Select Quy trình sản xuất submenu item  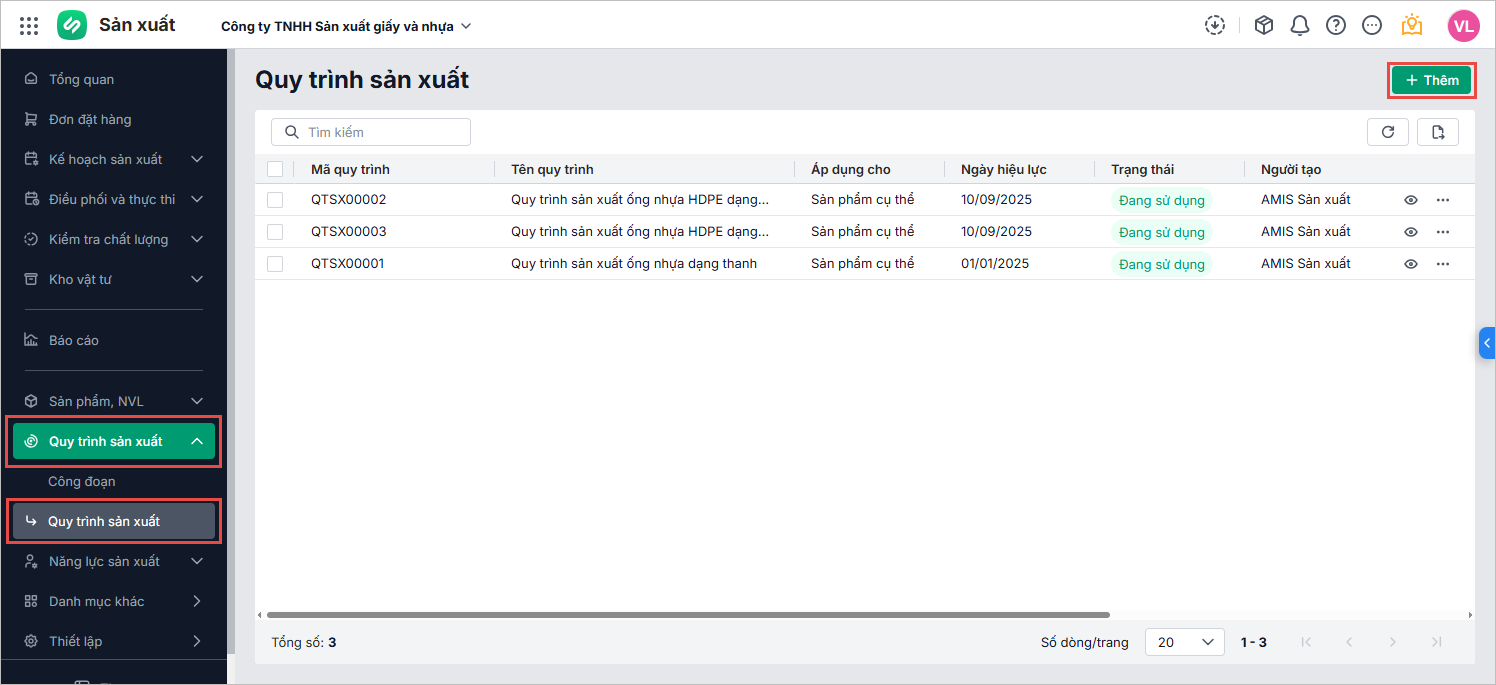click(114, 521)
